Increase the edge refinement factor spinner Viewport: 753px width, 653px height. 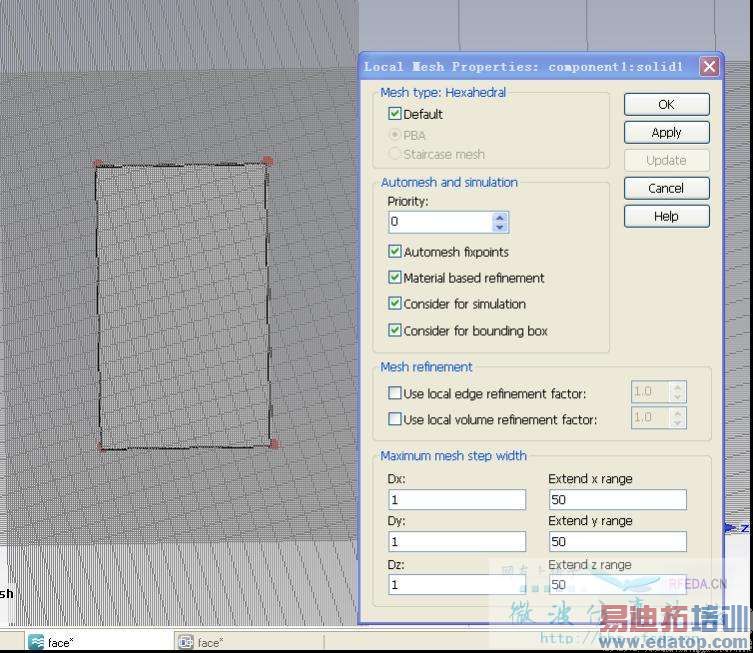pos(677,387)
